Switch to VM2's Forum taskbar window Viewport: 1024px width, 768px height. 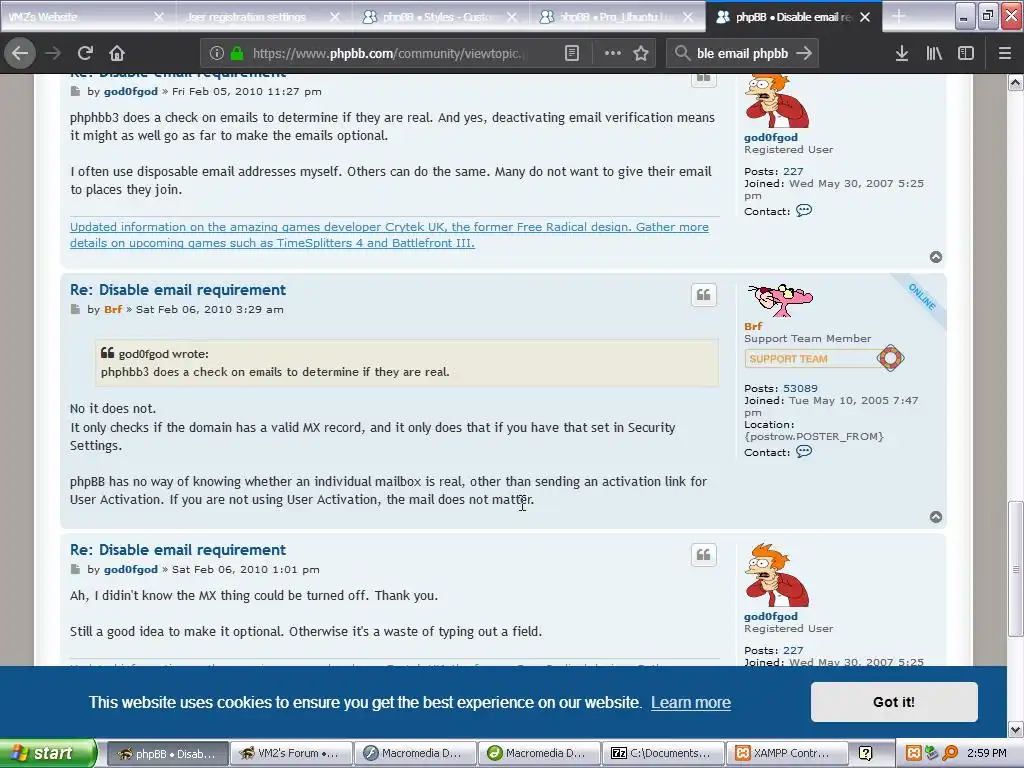tap(291, 753)
